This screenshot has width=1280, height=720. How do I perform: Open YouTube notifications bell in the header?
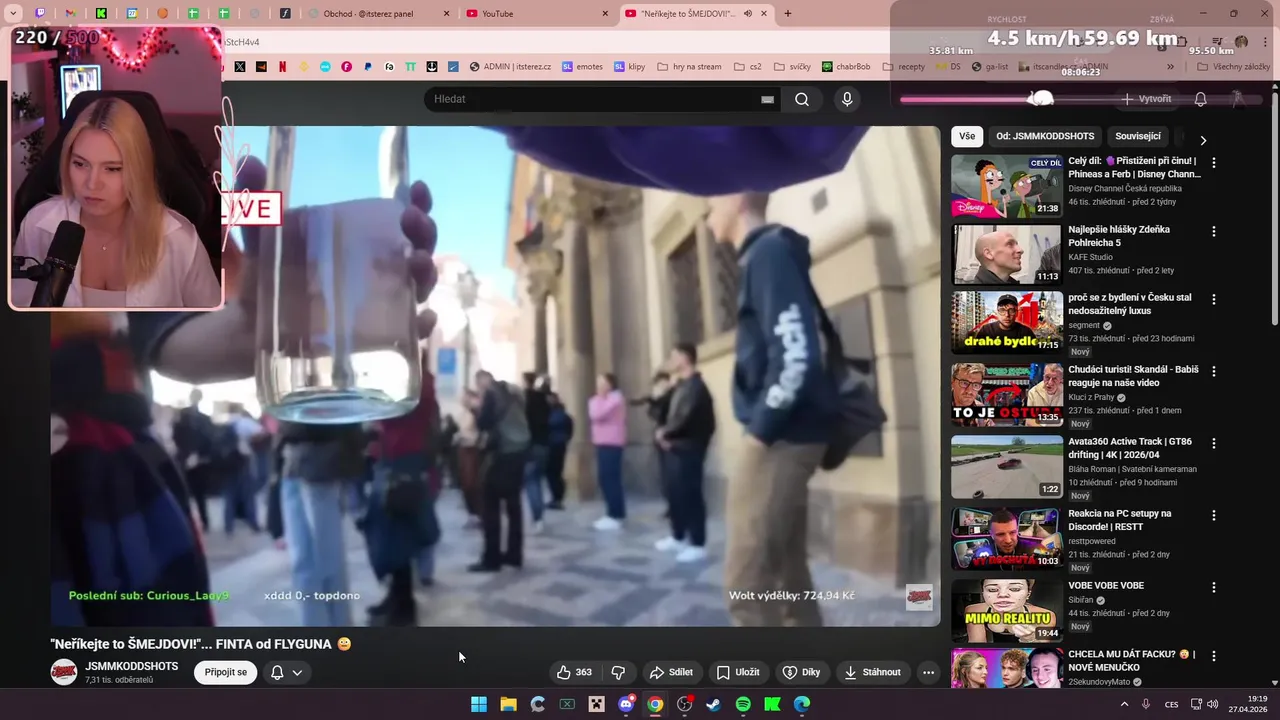pyautogui.click(x=1201, y=99)
